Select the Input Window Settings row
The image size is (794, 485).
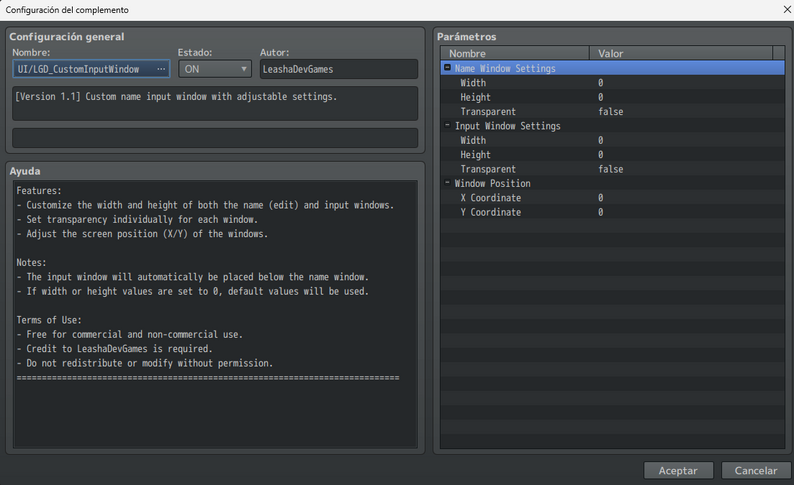click(612, 126)
